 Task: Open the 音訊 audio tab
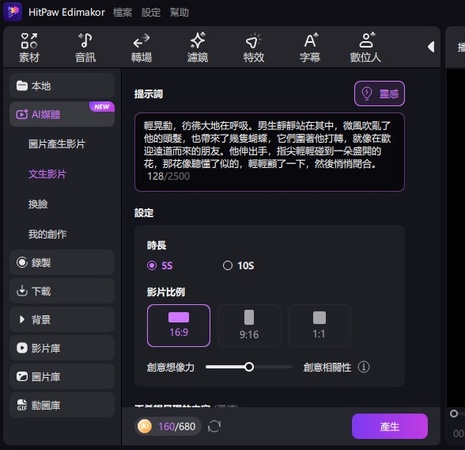click(x=85, y=48)
